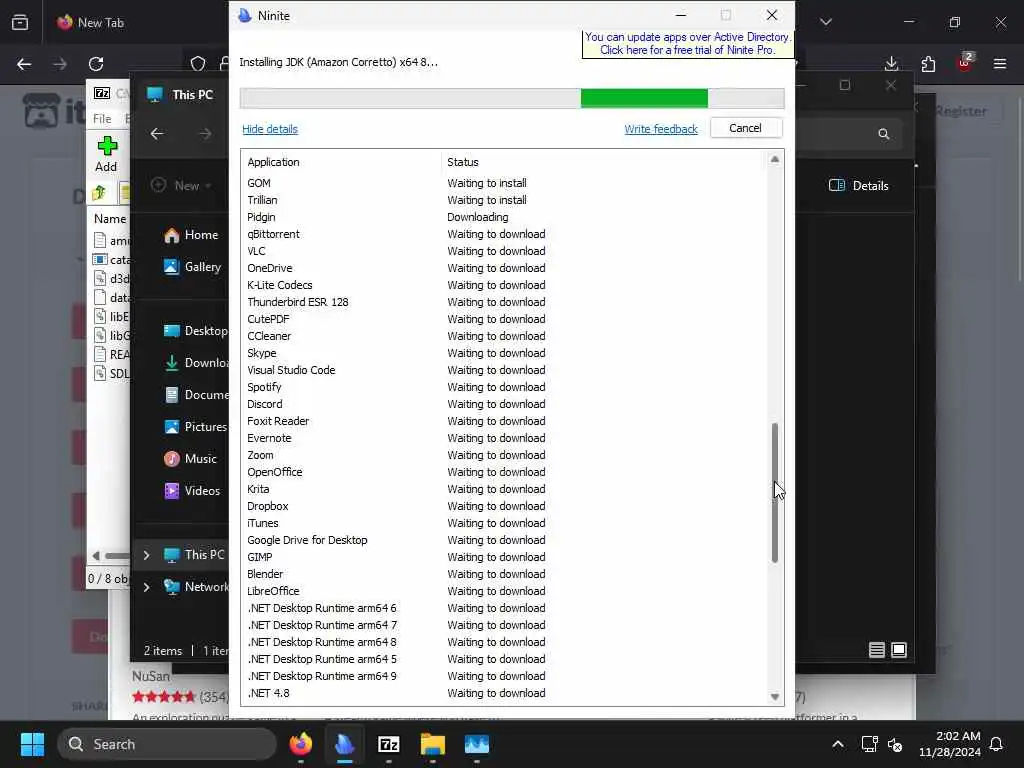
Task: Select the GOM row
Action: 503,183
